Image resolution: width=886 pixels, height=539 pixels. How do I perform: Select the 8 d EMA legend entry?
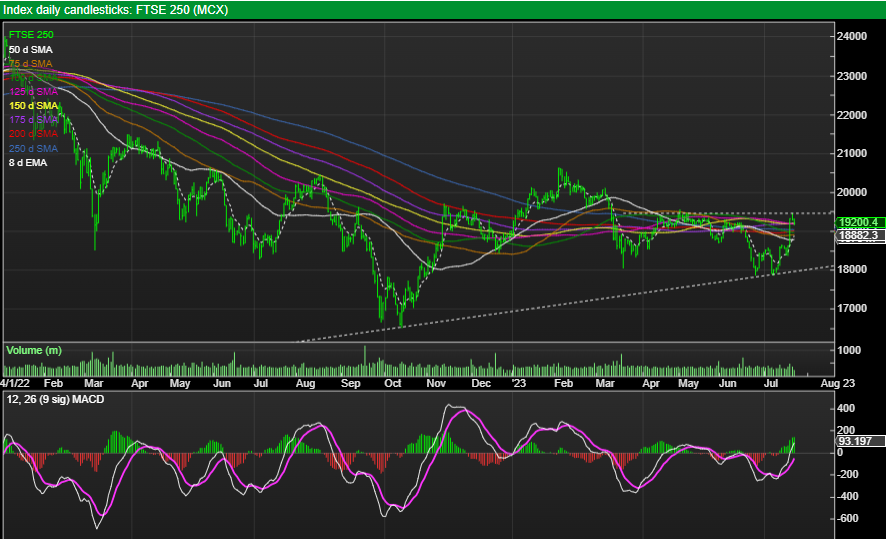pos(28,163)
